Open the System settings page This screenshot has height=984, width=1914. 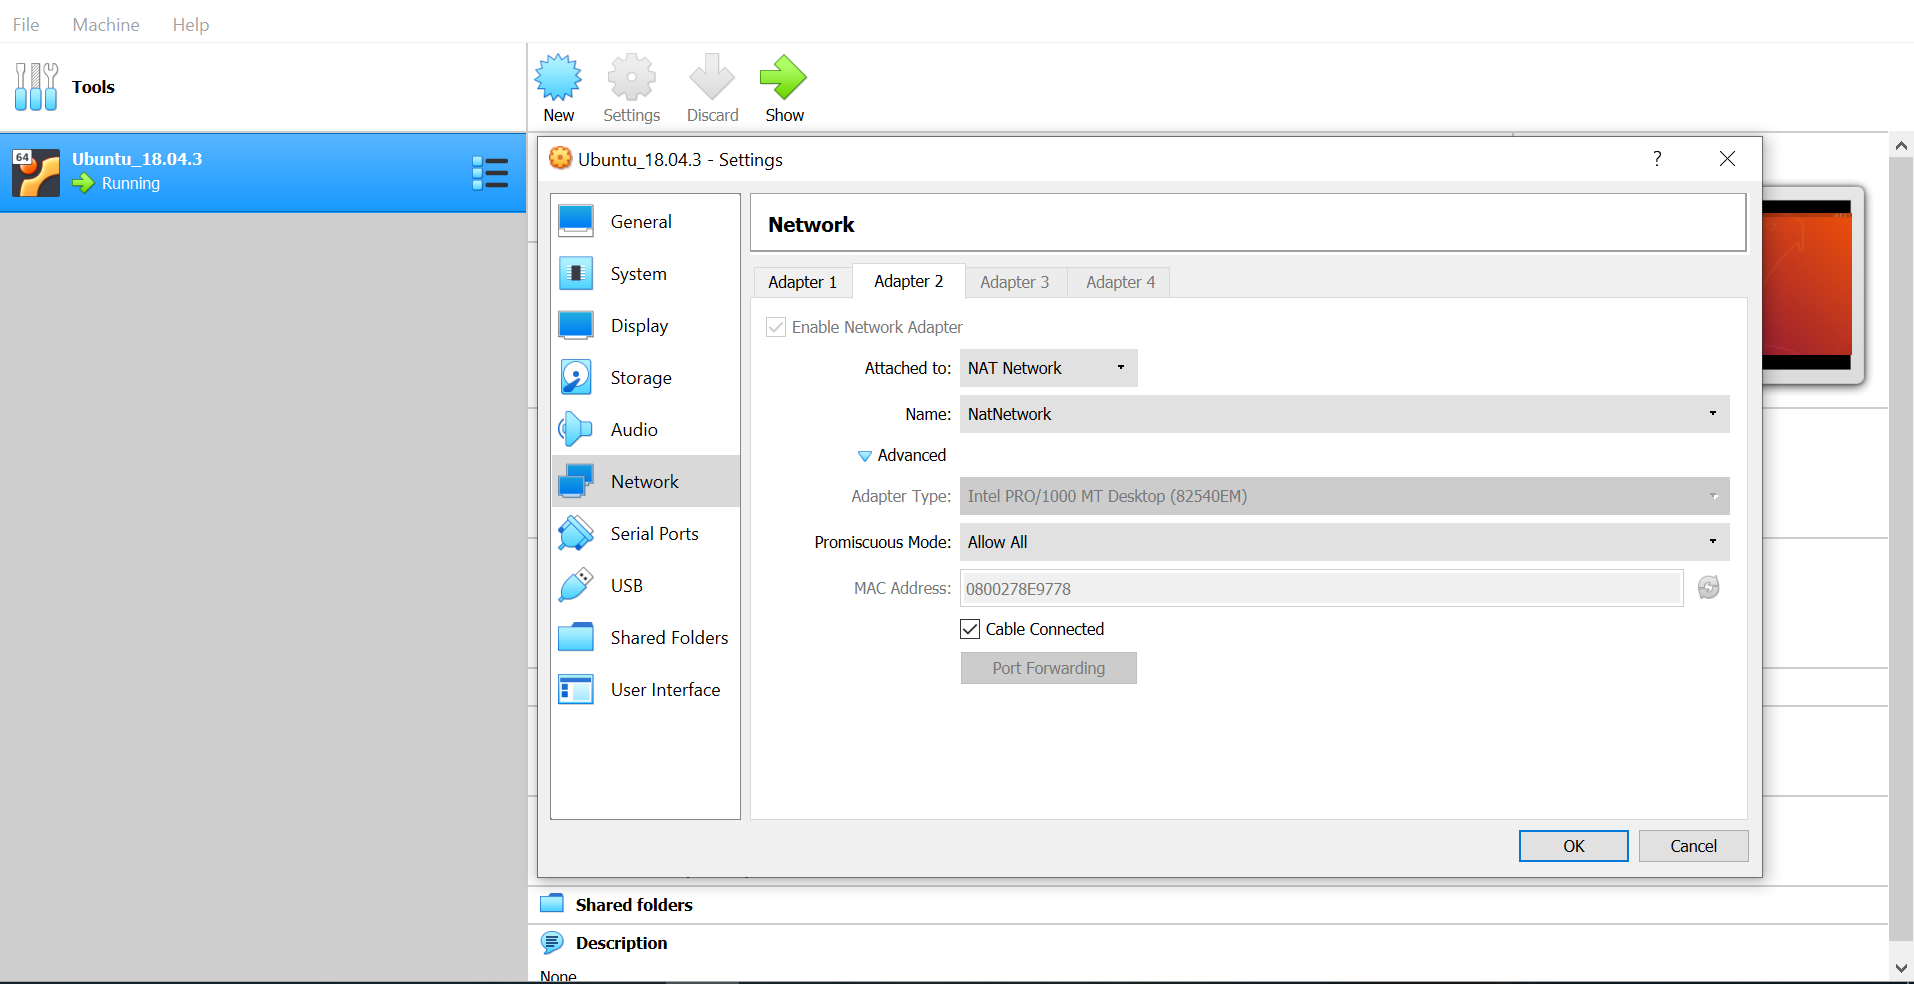[576, 273]
